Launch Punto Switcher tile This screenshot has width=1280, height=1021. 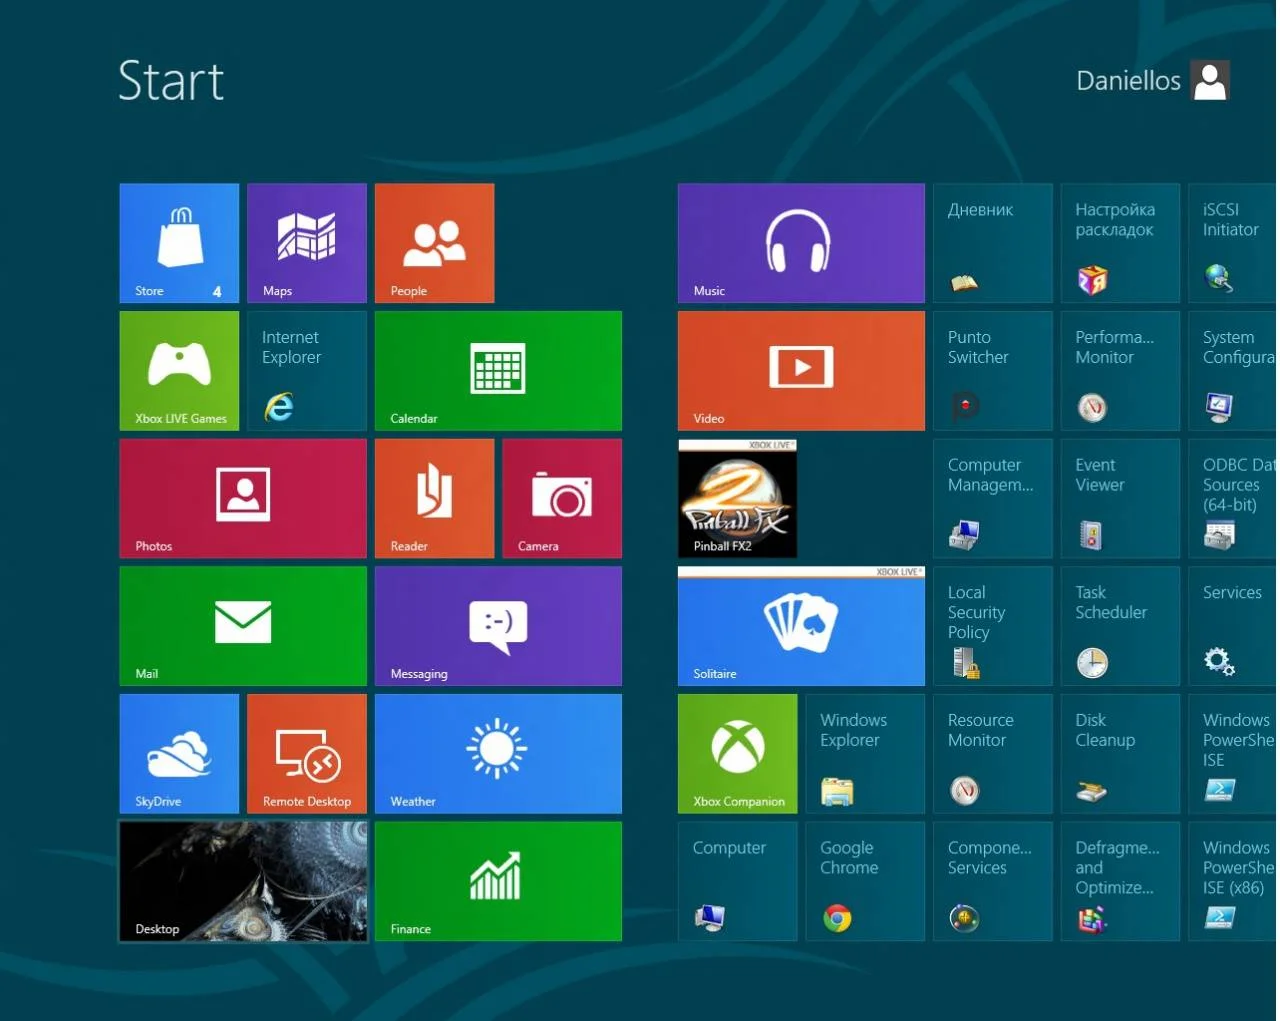(x=992, y=371)
